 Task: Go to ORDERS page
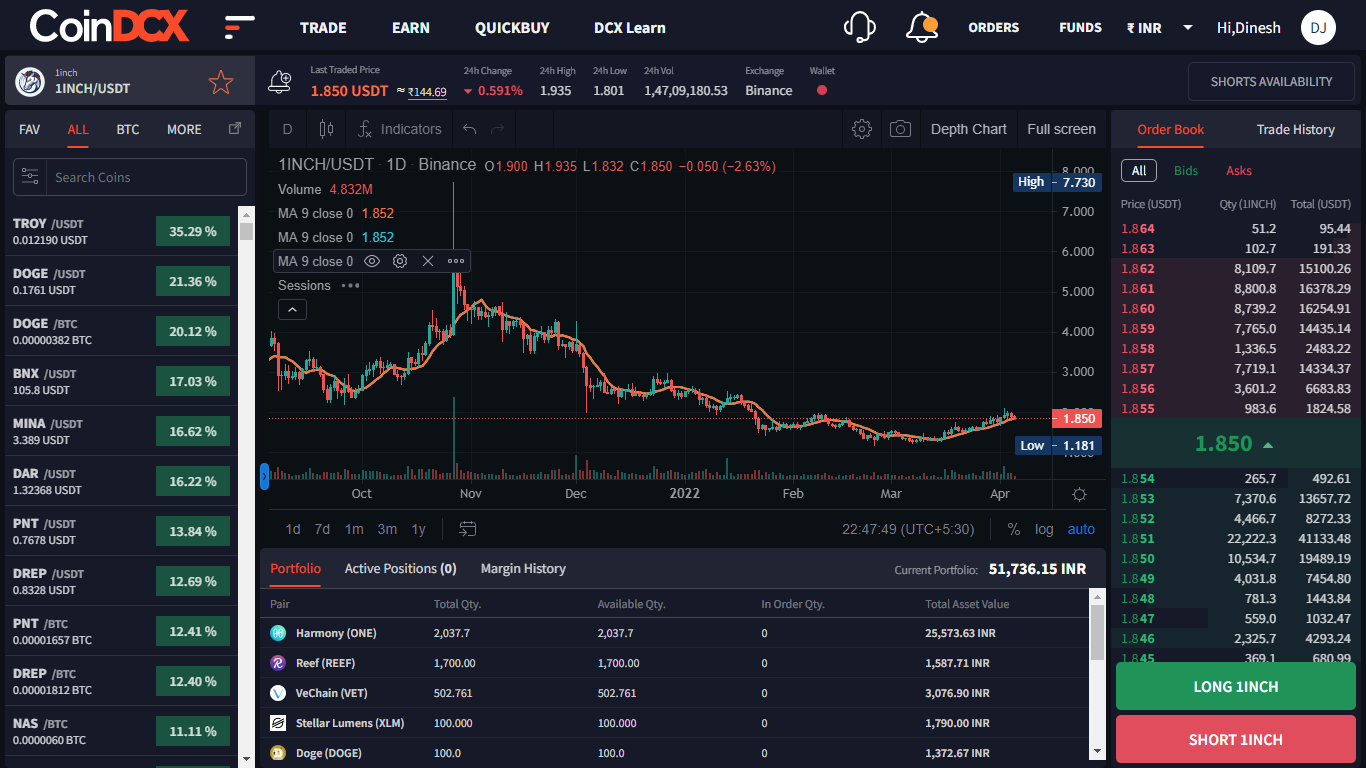coord(994,28)
